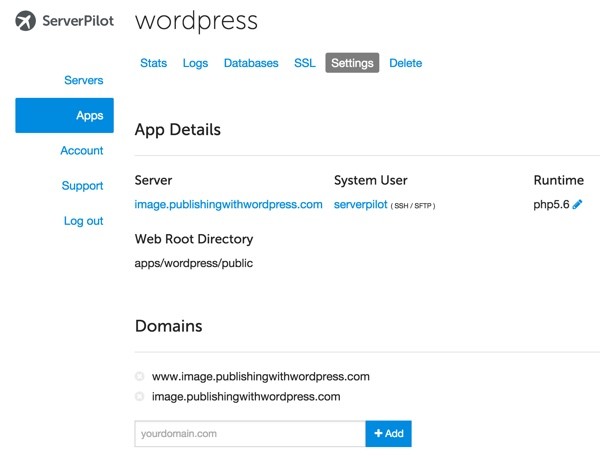Image resolution: width=600 pixels, height=456 pixels.
Task: Click the App Details heading
Action: pyautogui.click(x=178, y=129)
